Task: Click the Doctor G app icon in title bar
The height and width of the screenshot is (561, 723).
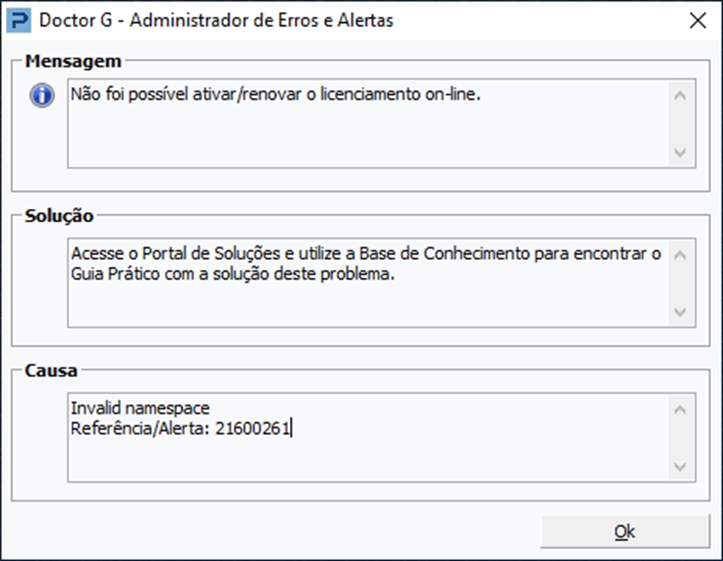Action: click(x=19, y=21)
